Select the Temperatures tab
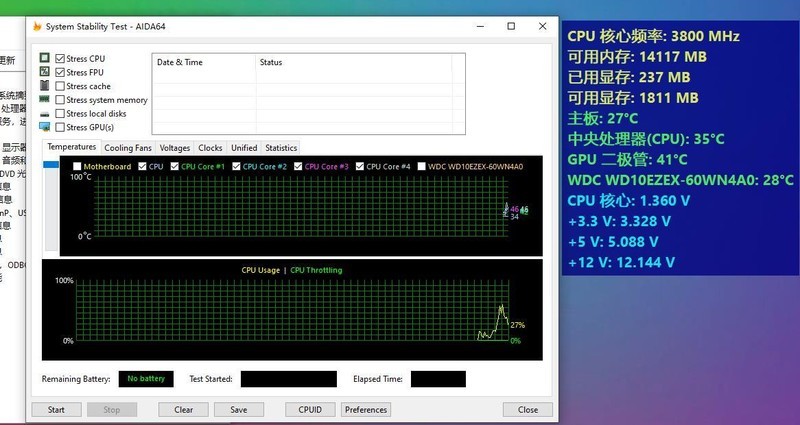 pos(71,147)
